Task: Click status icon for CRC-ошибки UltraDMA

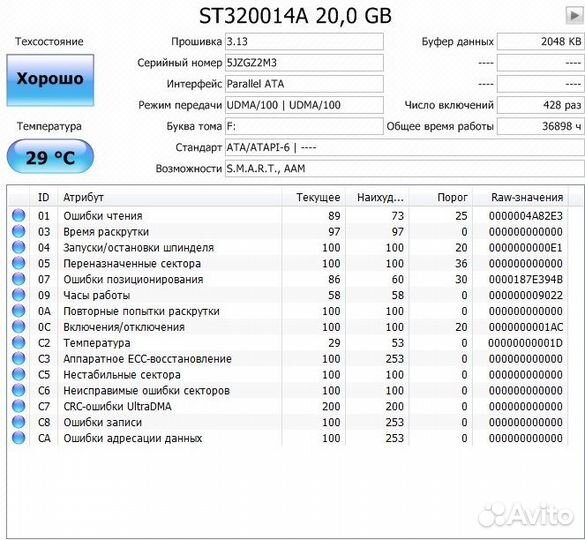Action: (x=18, y=406)
